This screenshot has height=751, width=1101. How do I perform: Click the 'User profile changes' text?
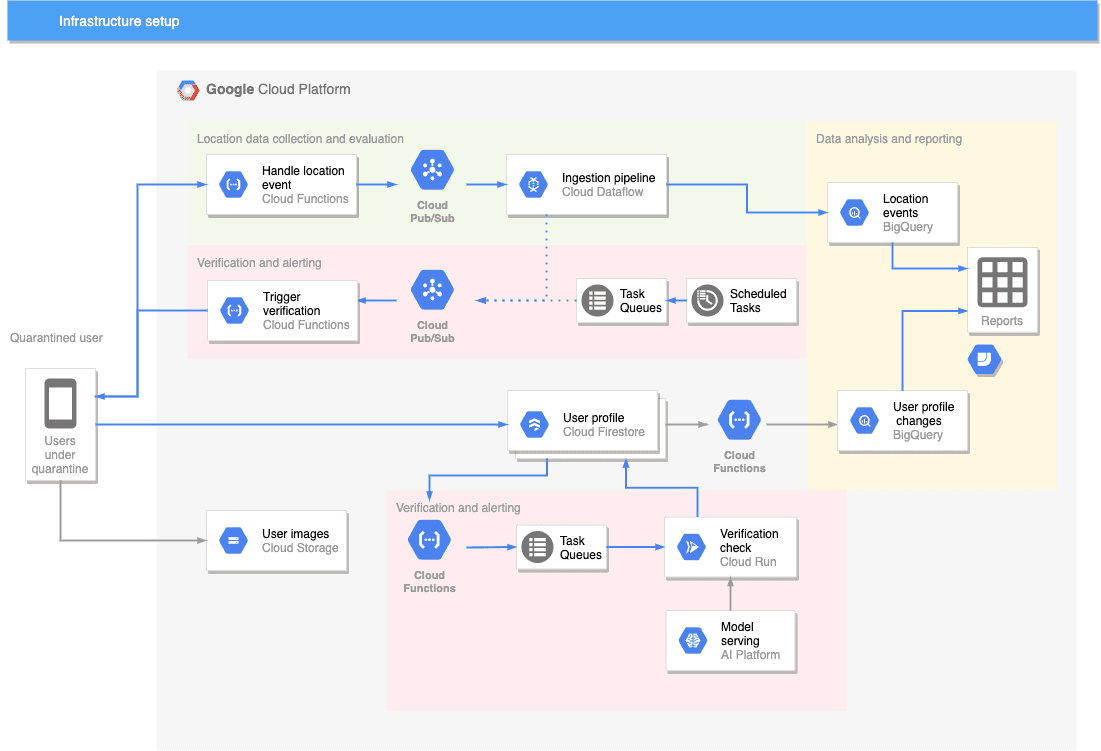(x=923, y=413)
